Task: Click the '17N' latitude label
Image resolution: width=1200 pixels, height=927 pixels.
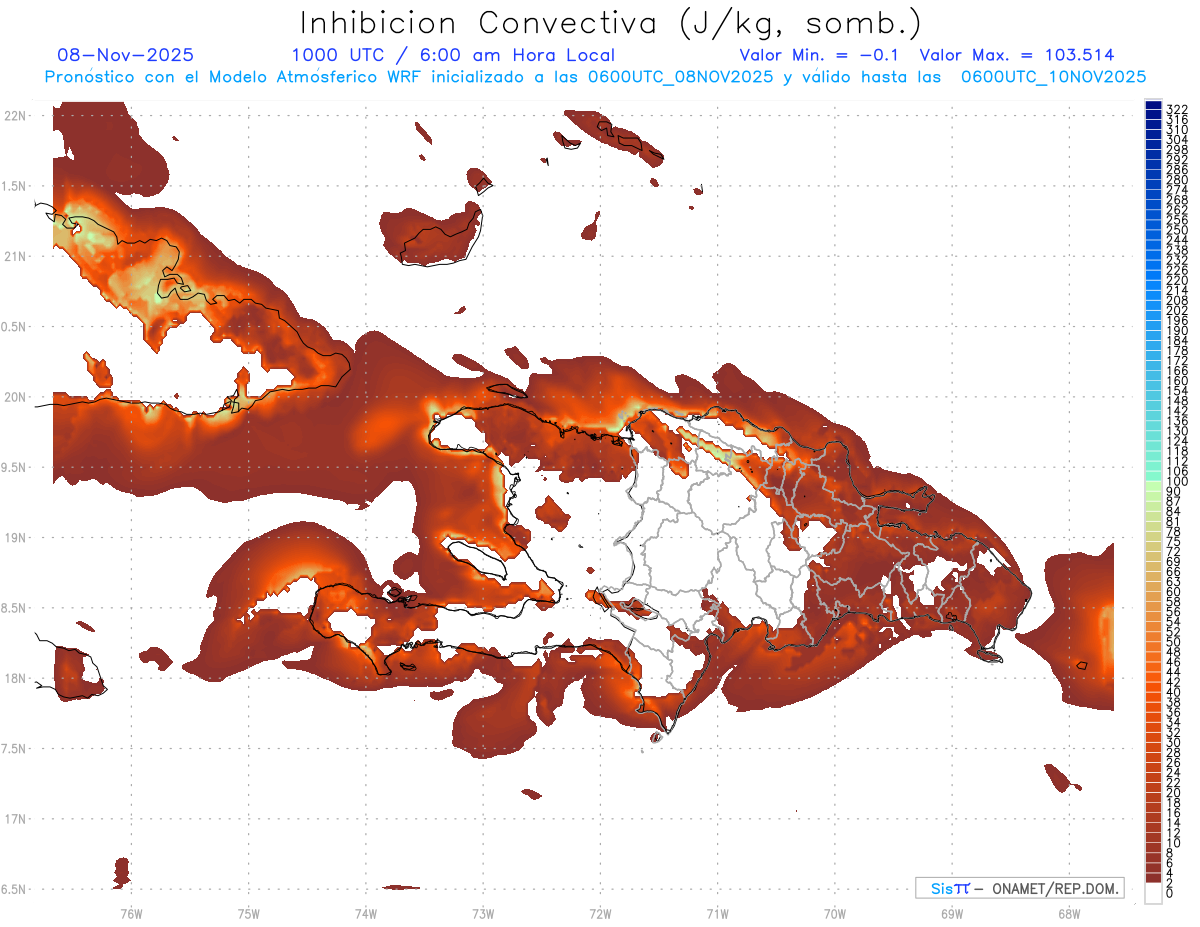Action: pos(15,819)
